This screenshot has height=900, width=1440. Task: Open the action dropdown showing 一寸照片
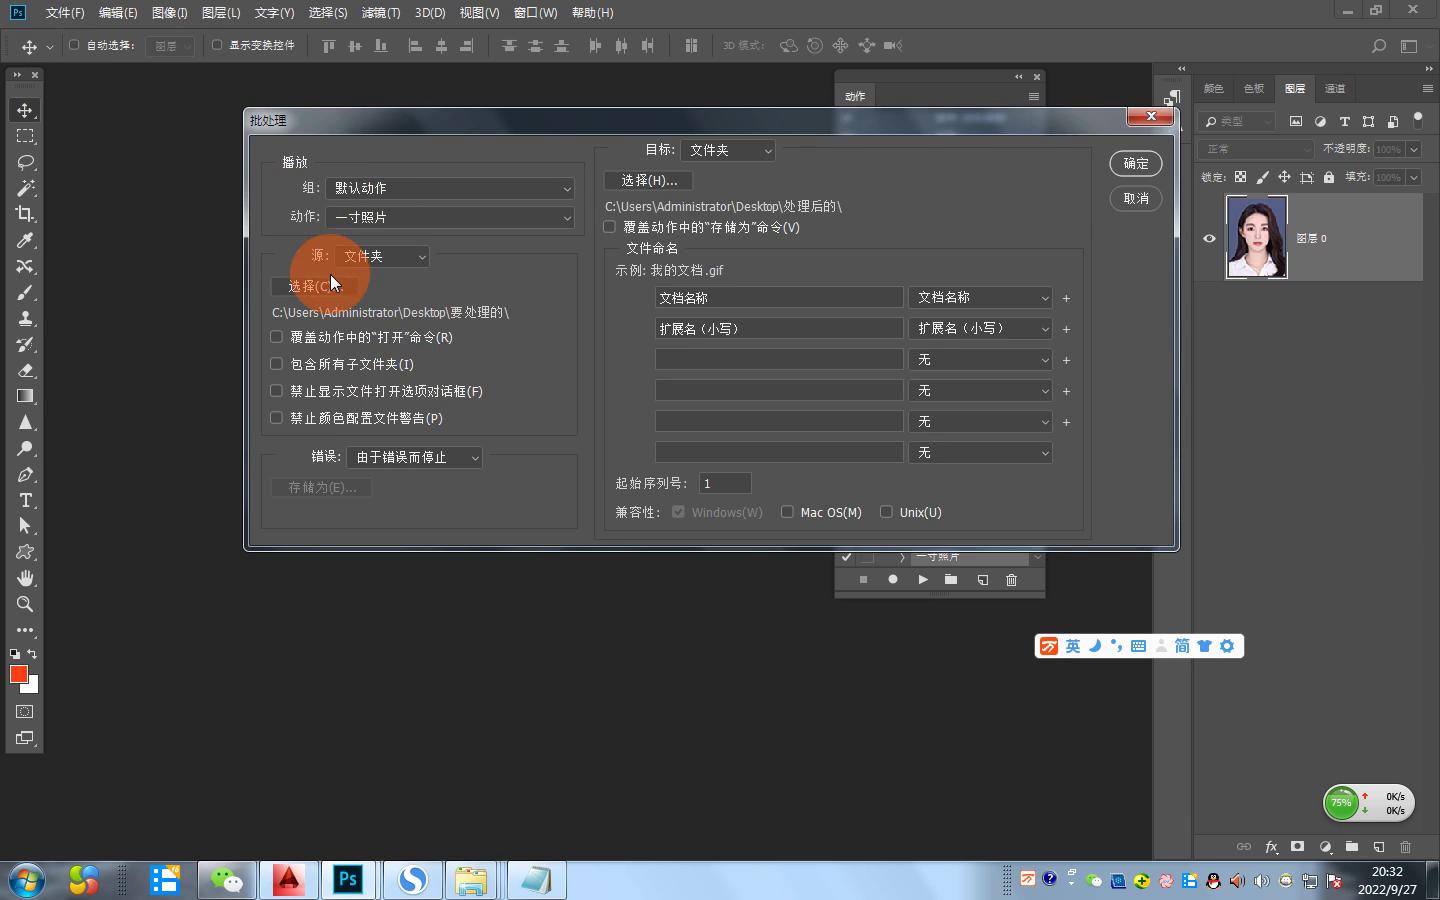[449, 217]
